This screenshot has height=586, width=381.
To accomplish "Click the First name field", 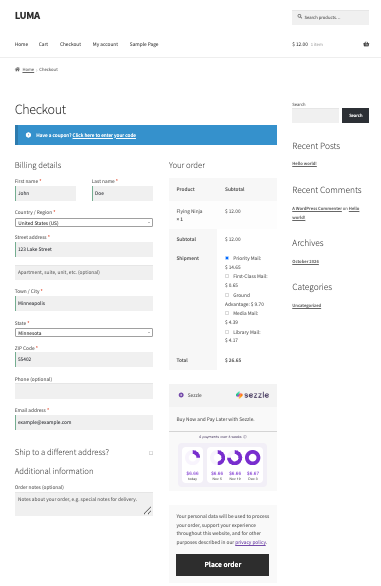I will click(45, 193).
